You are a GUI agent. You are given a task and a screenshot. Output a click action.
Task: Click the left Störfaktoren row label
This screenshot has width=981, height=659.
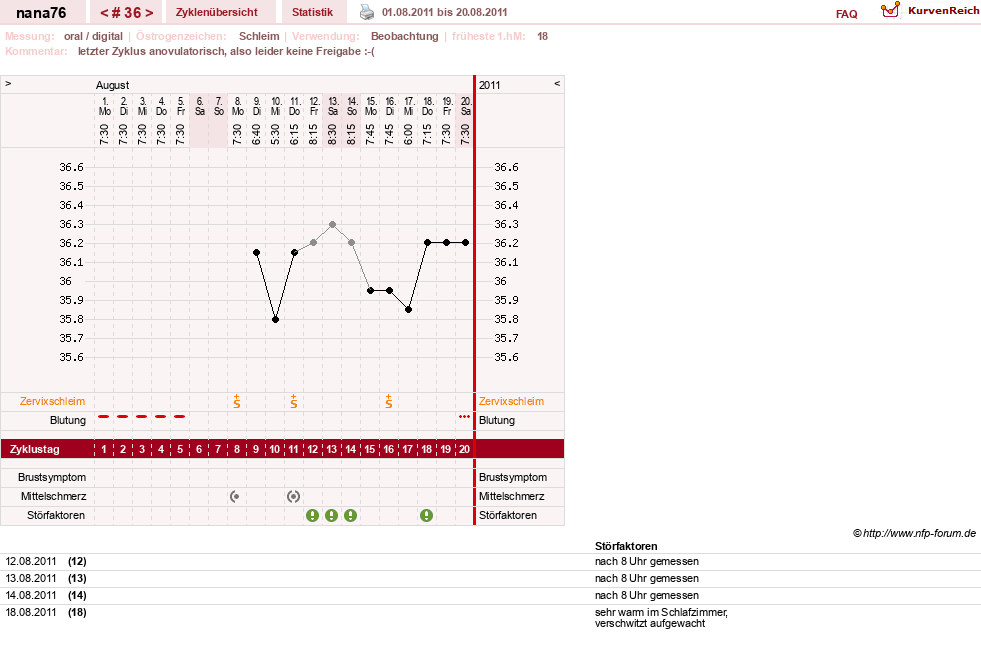[x=56, y=515]
